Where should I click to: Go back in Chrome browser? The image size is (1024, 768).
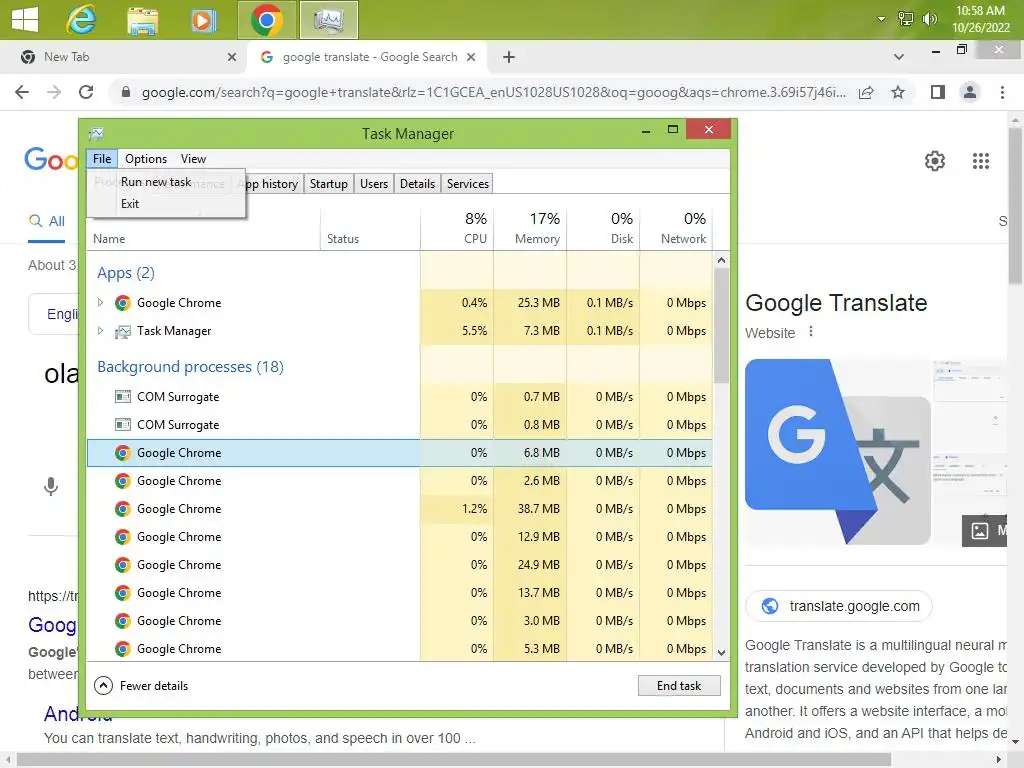[x=22, y=92]
